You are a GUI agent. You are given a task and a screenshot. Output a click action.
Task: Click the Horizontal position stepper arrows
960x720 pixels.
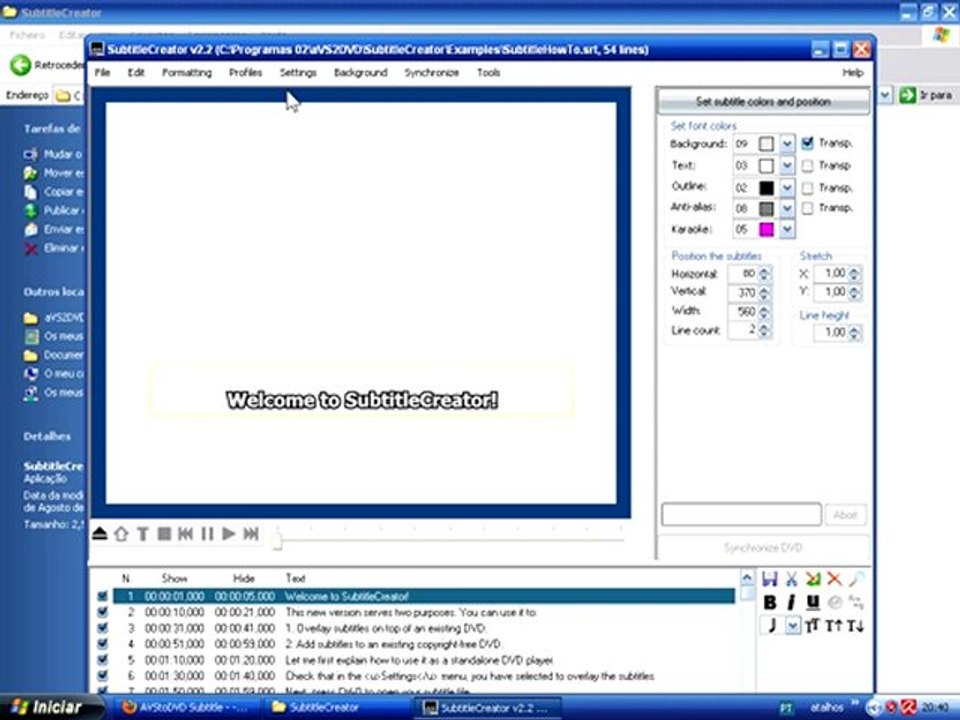click(x=765, y=274)
